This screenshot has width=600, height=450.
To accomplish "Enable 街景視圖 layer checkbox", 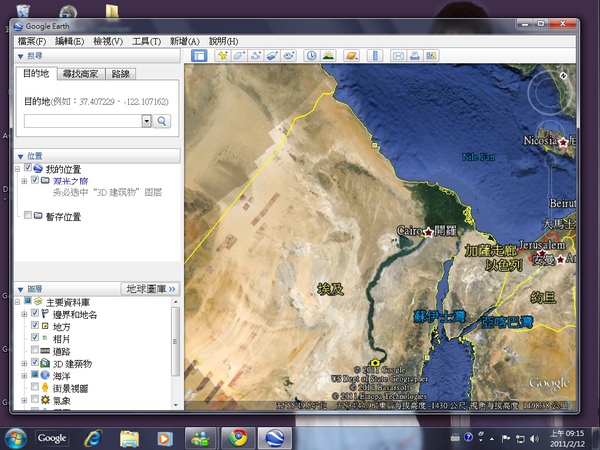I will click(x=35, y=386).
